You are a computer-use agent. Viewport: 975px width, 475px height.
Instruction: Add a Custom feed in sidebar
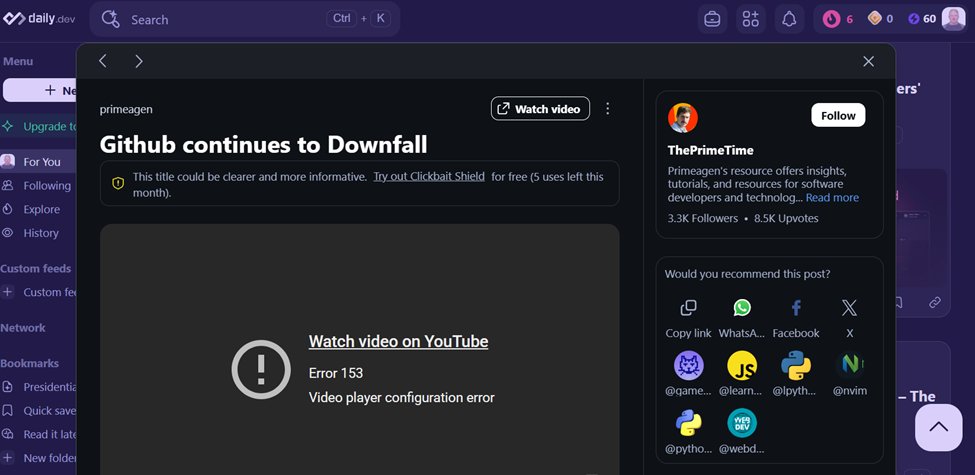pyautogui.click(x=39, y=292)
